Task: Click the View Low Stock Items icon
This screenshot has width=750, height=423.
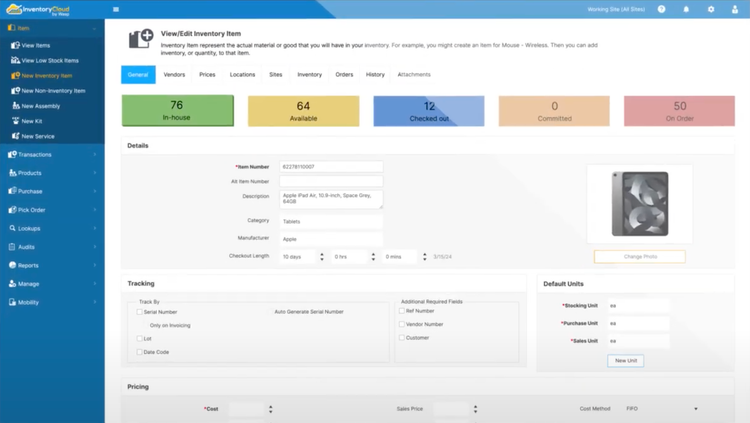Action: 15,60
